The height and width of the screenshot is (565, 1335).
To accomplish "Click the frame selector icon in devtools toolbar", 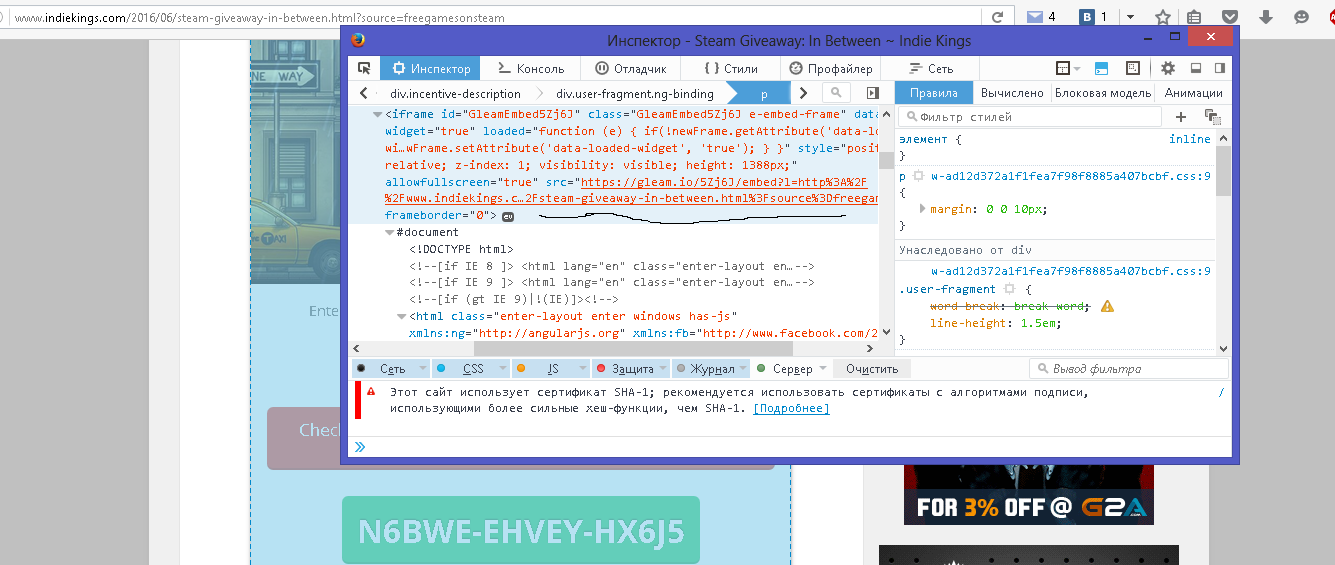I will [x=1064, y=69].
